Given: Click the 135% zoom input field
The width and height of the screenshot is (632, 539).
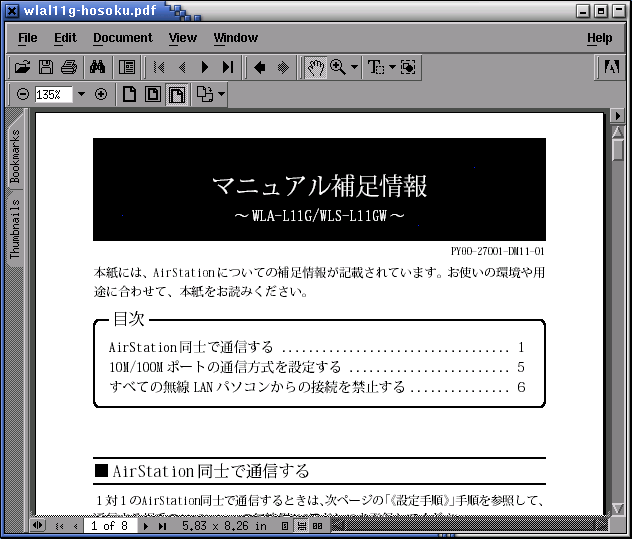Looking at the screenshot, I should (x=53, y=94).
